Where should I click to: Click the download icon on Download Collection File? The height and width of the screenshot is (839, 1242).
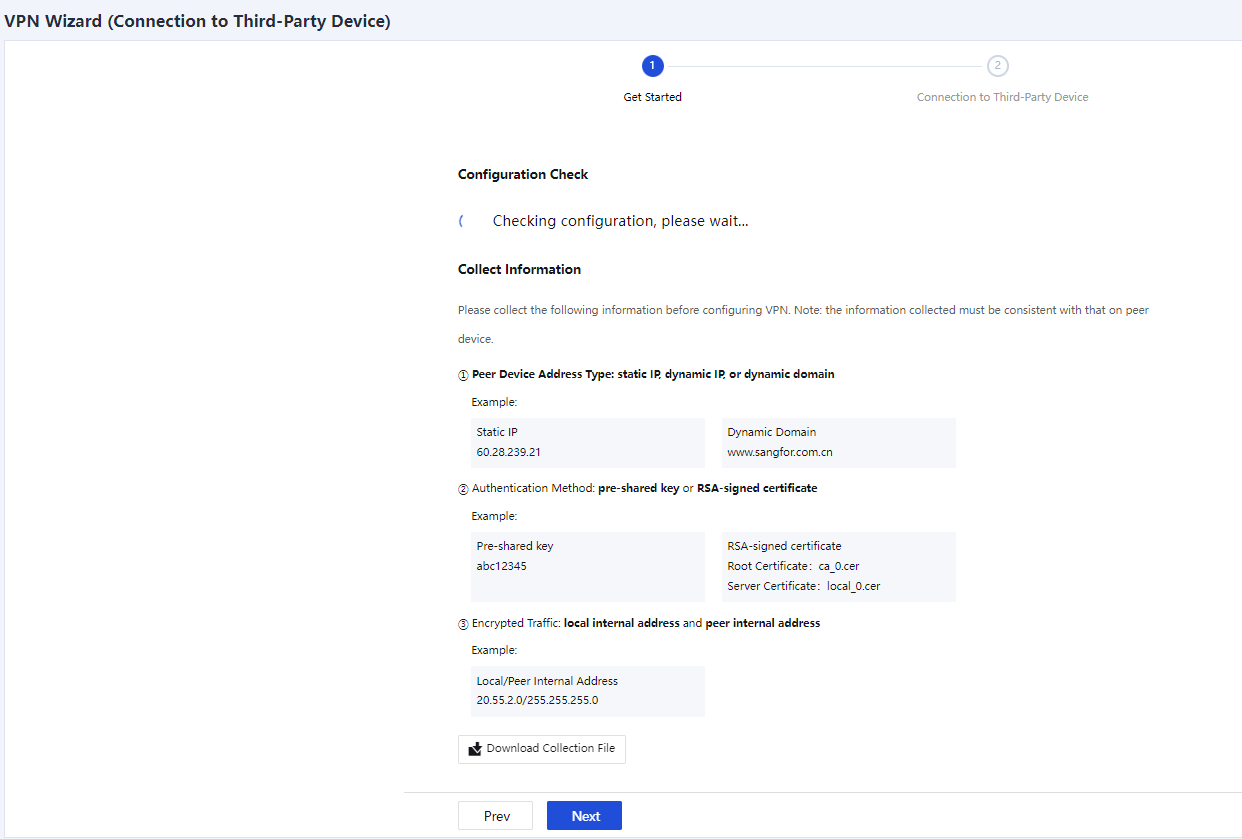click(x=475, y=749)
